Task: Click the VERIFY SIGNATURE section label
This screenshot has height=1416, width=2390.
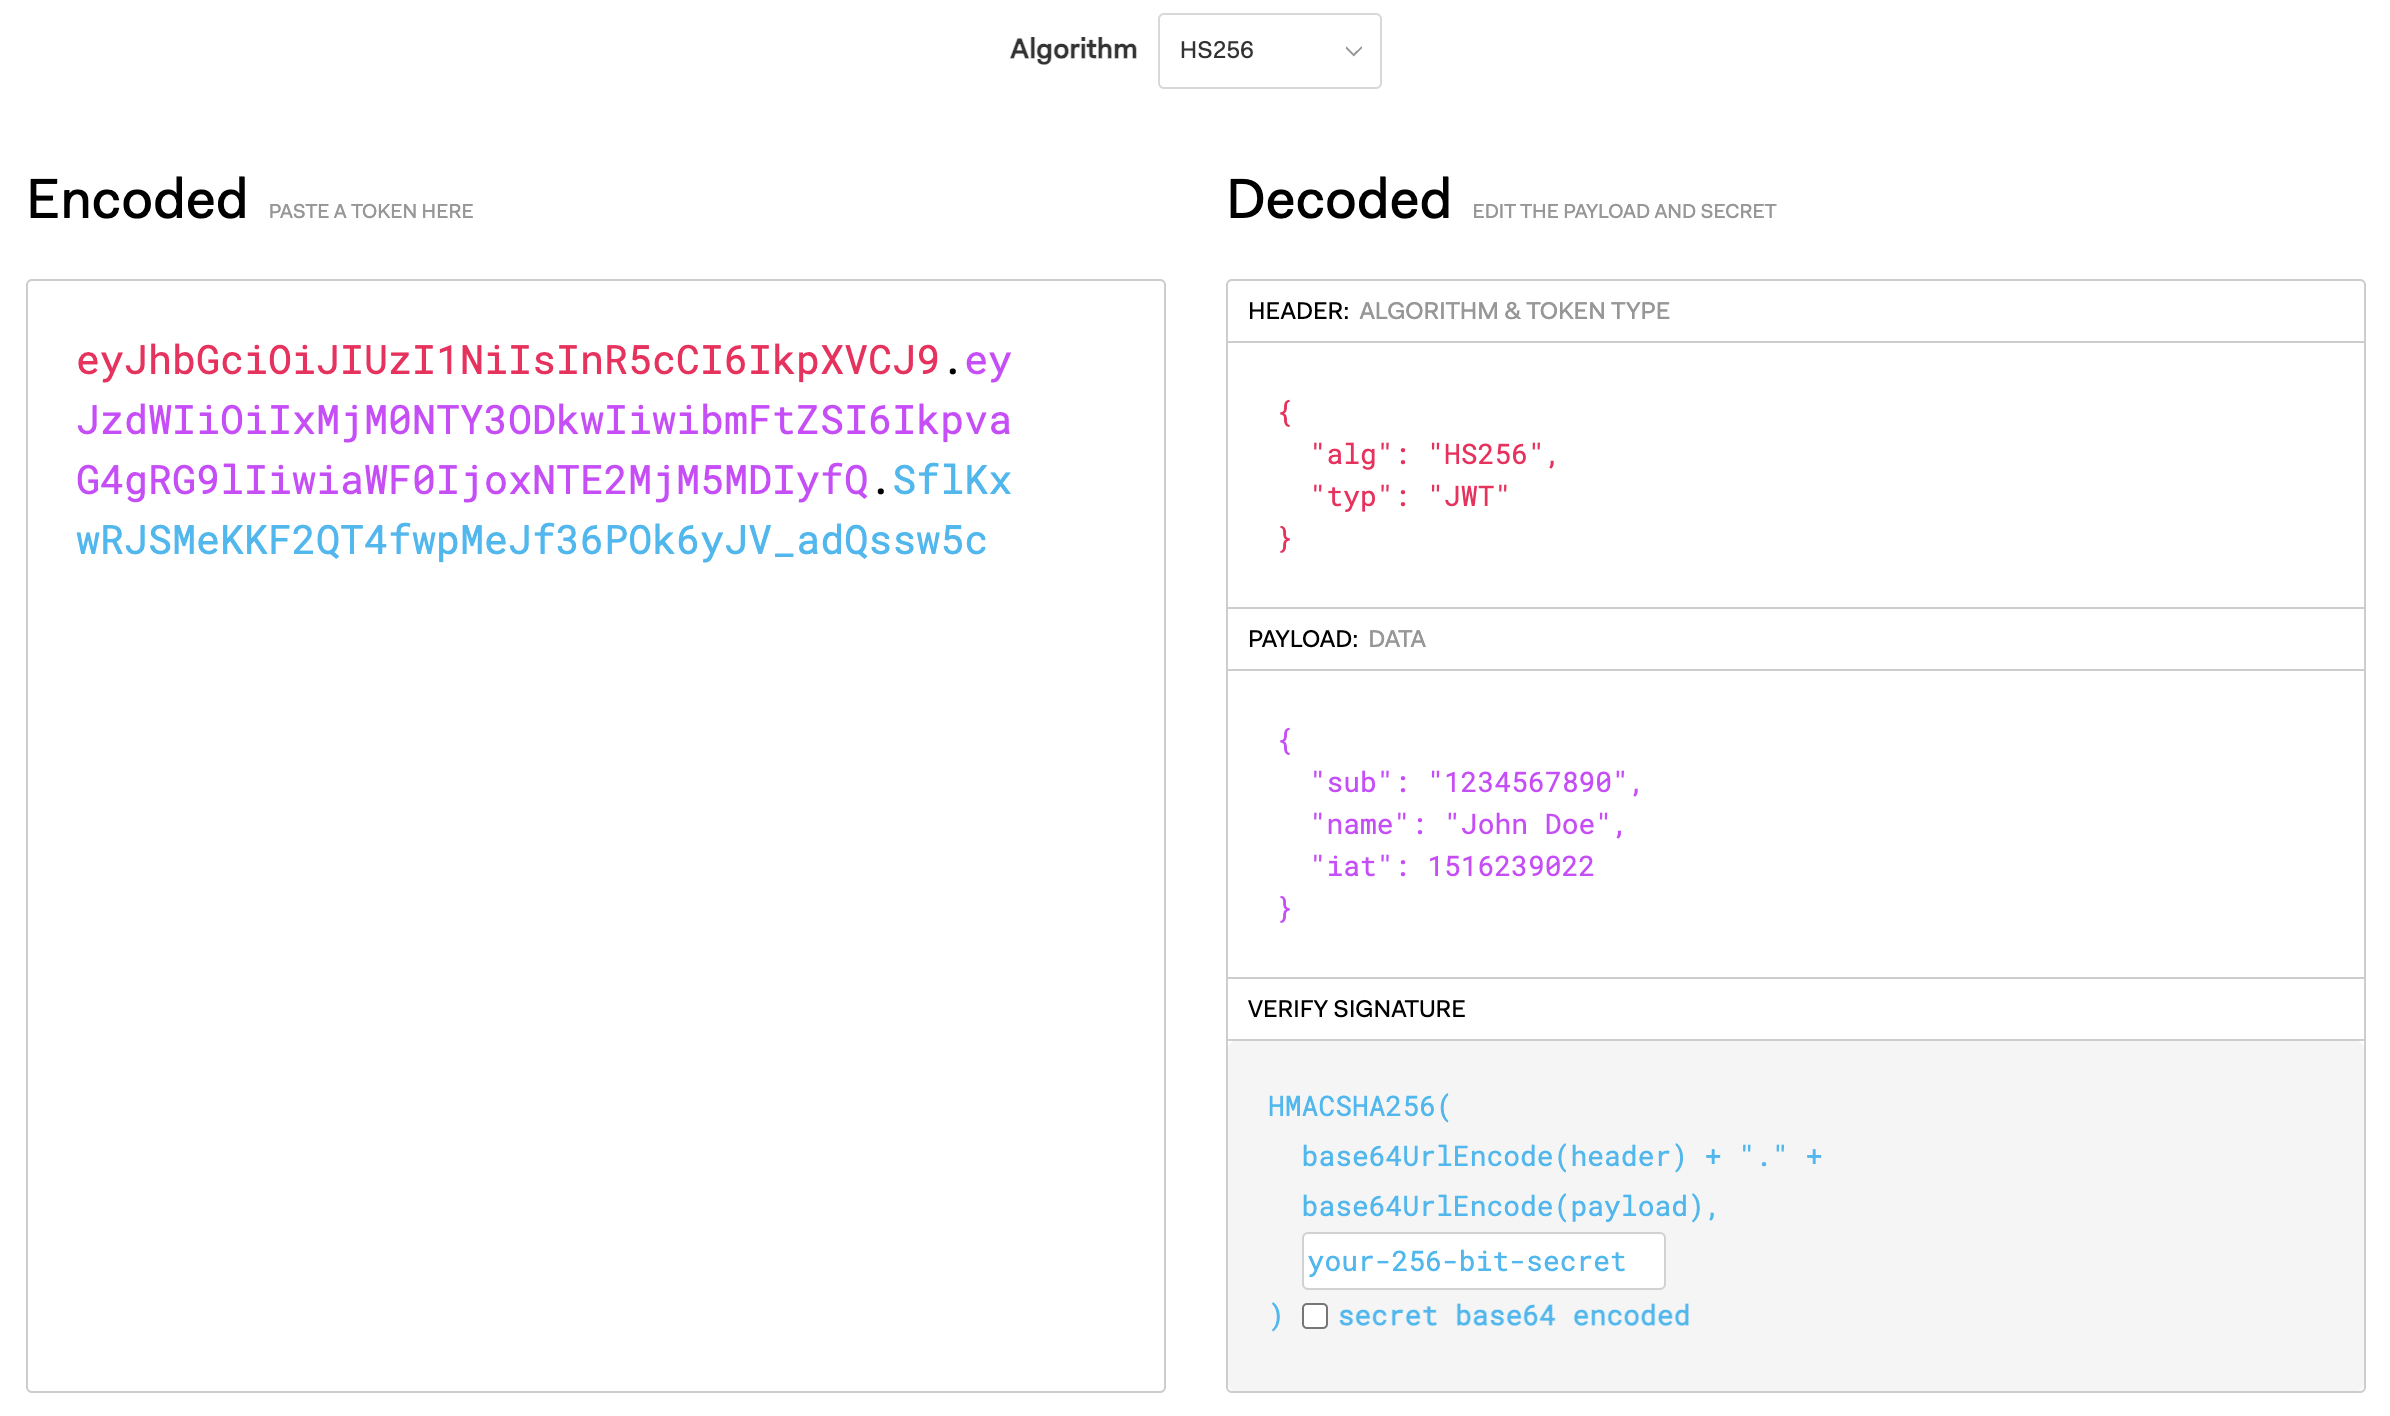Action: (1357, 1009)
